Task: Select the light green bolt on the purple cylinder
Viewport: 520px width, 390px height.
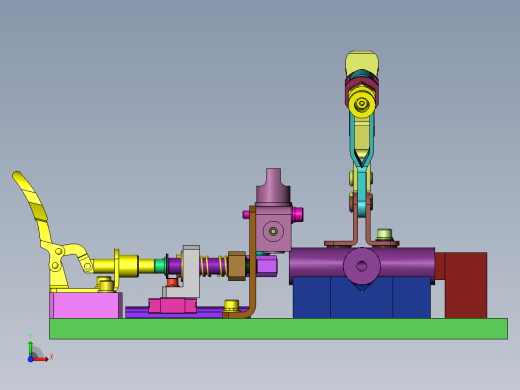Action: pyautogui.click(x=384, y=235)
